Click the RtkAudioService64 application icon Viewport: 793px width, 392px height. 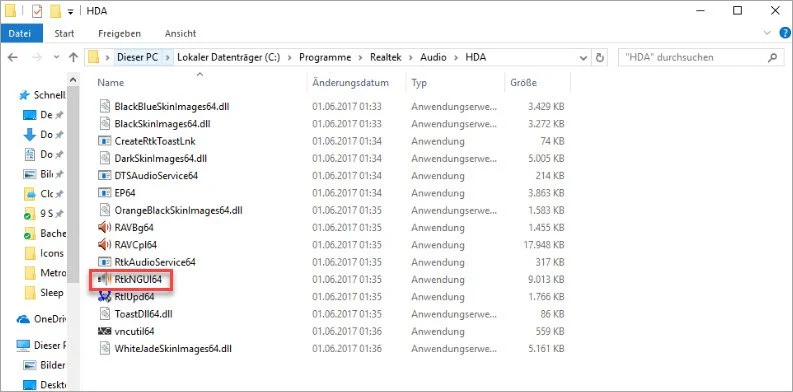coord(104,262)
